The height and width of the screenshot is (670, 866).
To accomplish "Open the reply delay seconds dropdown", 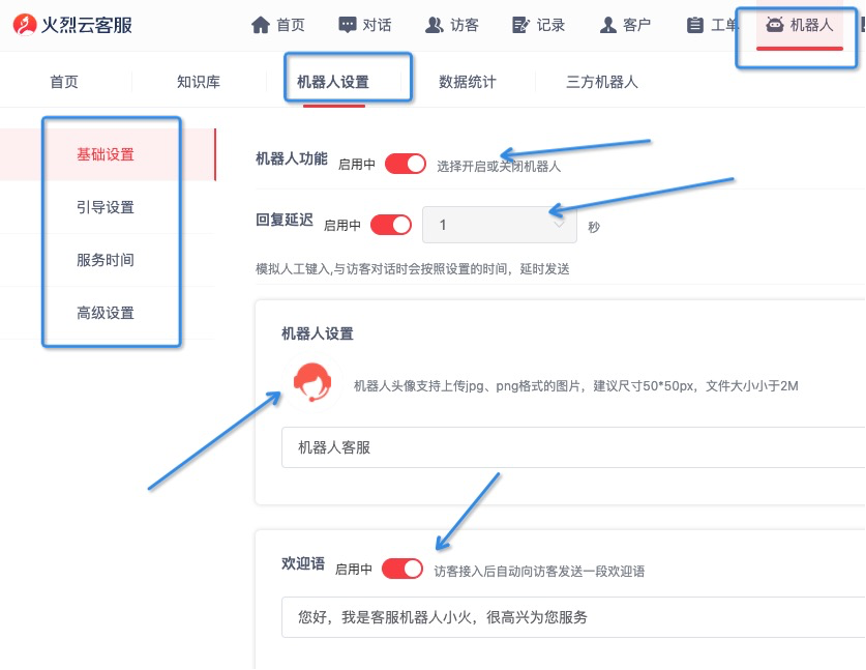I will pos(499,225).
